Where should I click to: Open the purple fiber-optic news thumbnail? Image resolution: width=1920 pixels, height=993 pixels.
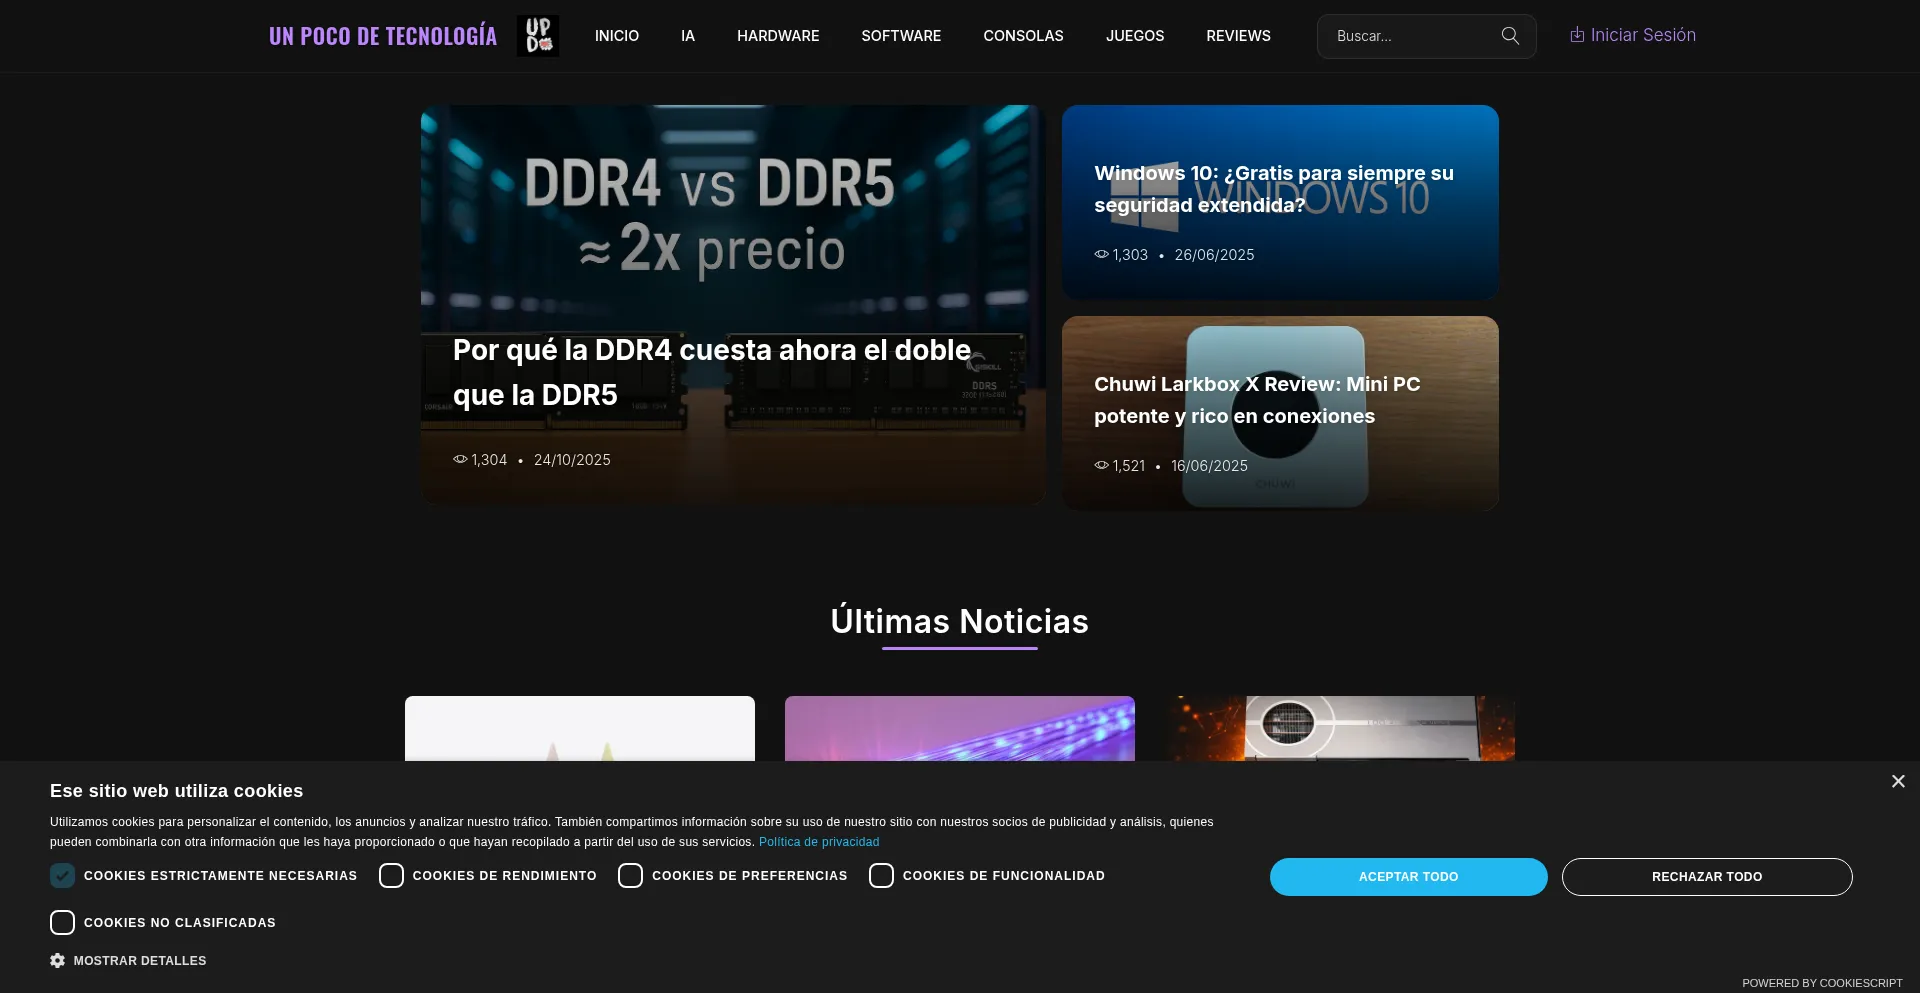pos(960,728)
